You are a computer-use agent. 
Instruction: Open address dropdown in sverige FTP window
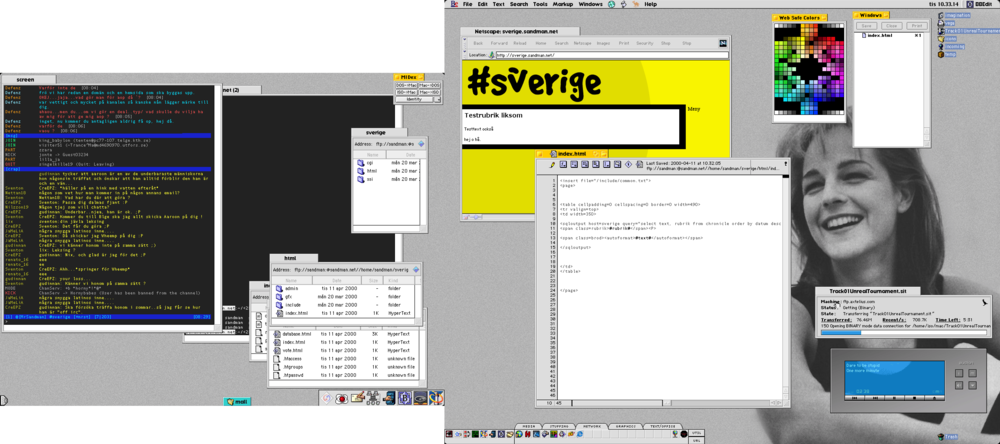tap(420, 144)
